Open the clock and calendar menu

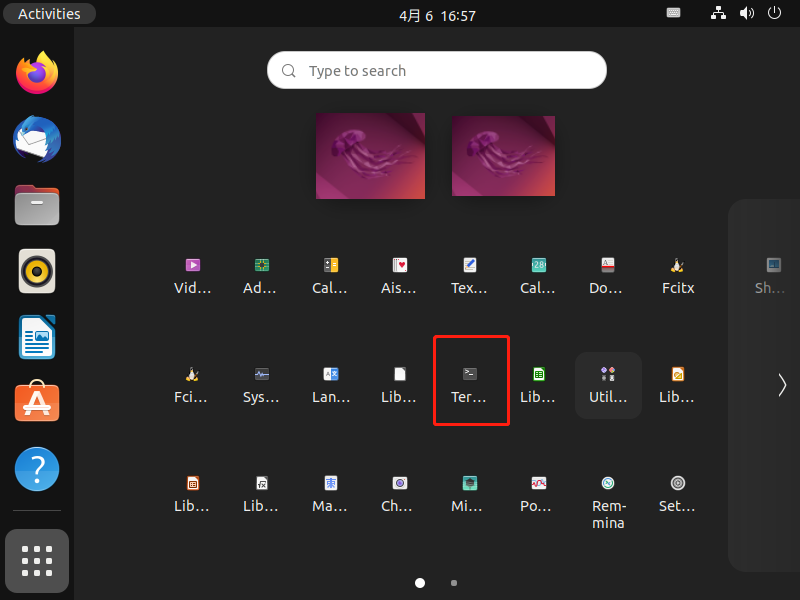coord(437,16)
